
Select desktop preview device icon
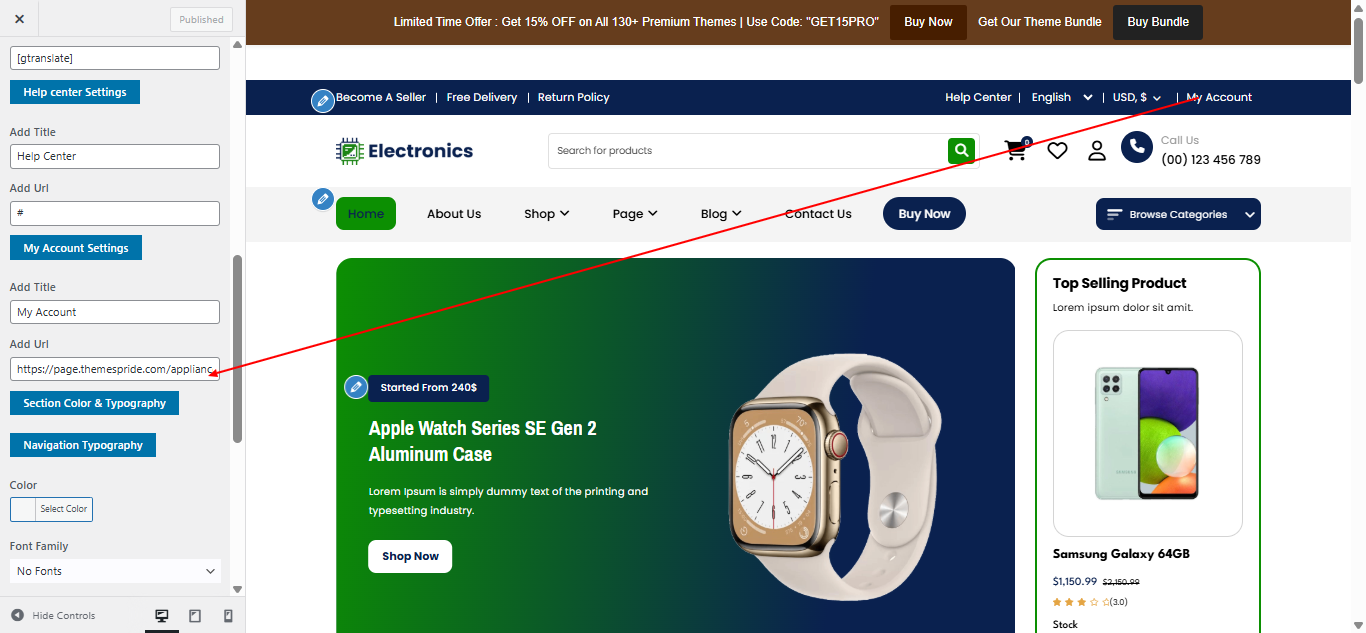click(x=162, y=616)
